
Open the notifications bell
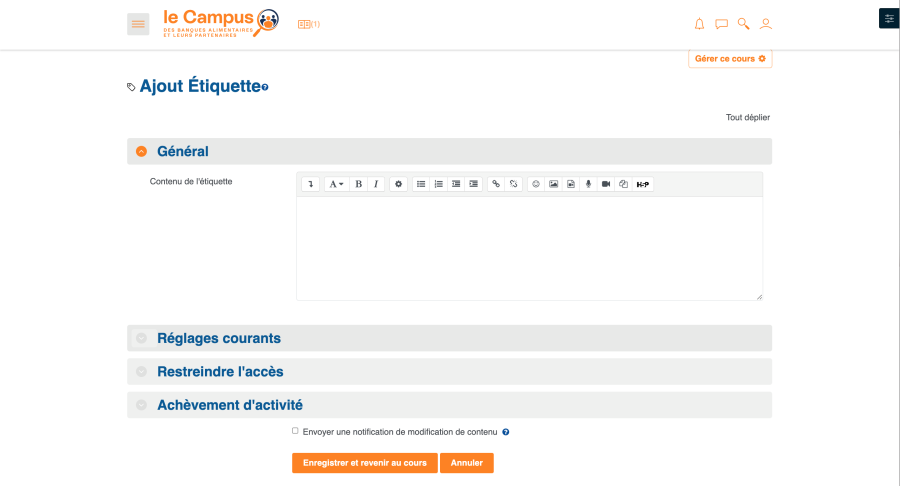point(699,24)
